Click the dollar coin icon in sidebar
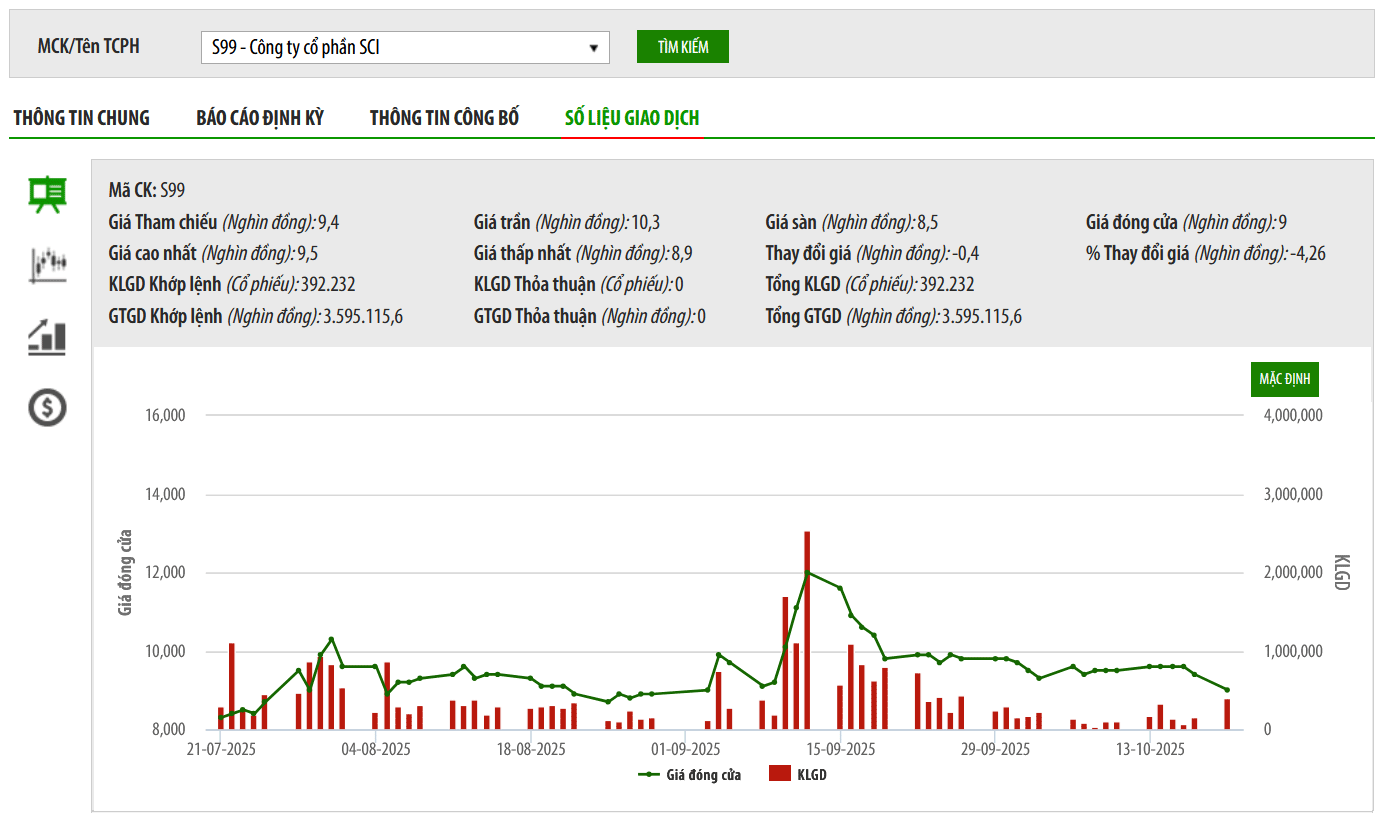The height and width of the screenshot is (813, 1377). coord(47,407)
